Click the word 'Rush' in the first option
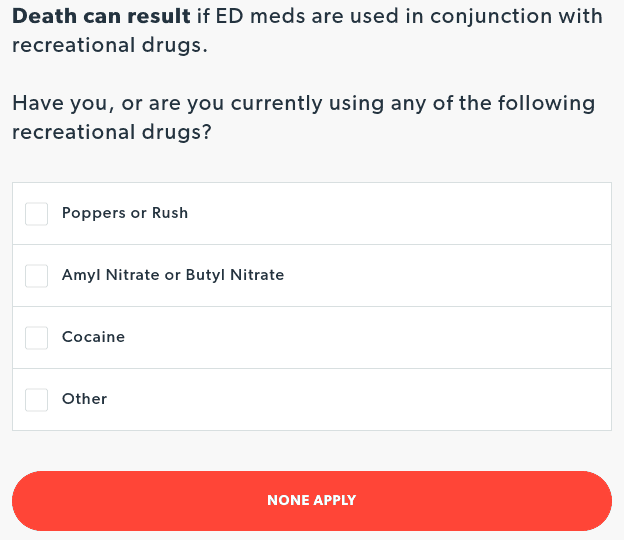The height and width of the screenshot is (540, 624). (x=168, y=213)
